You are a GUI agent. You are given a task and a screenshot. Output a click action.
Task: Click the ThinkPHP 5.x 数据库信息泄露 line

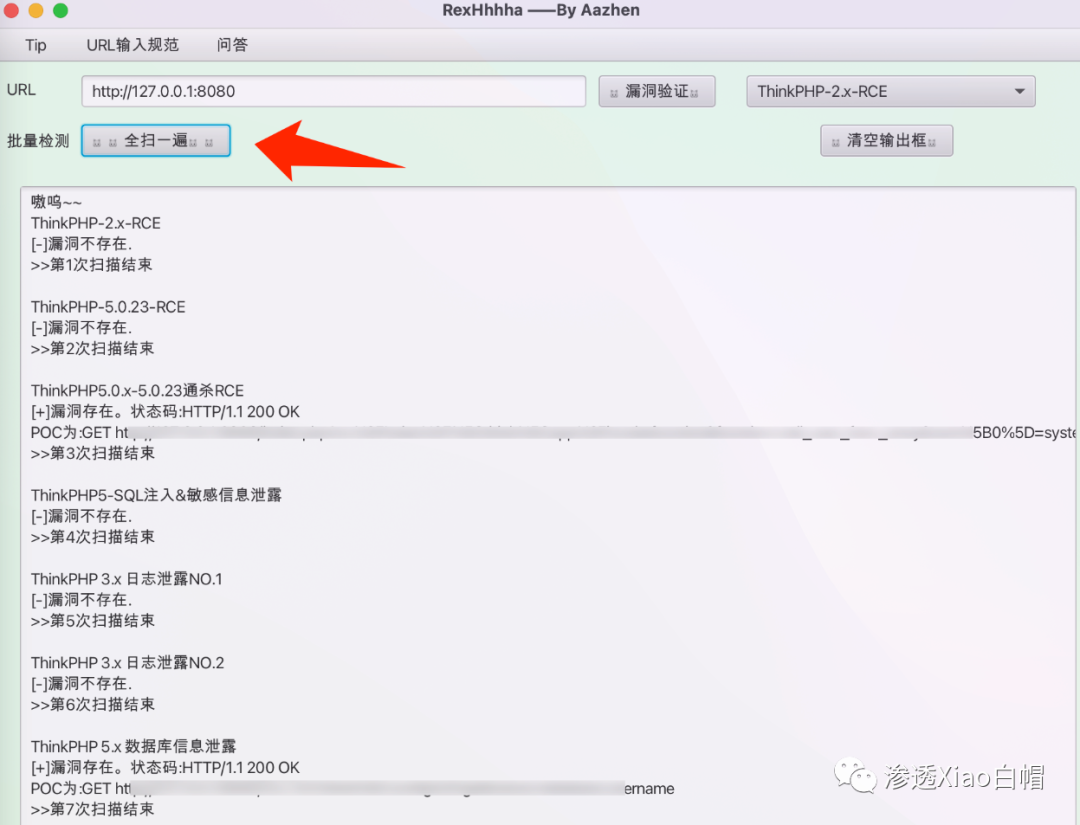pos(134,746)
